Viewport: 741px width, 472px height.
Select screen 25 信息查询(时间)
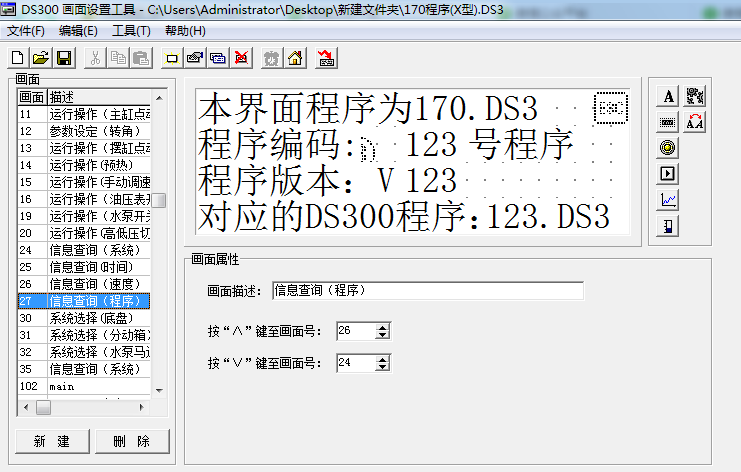click(84, 267)
